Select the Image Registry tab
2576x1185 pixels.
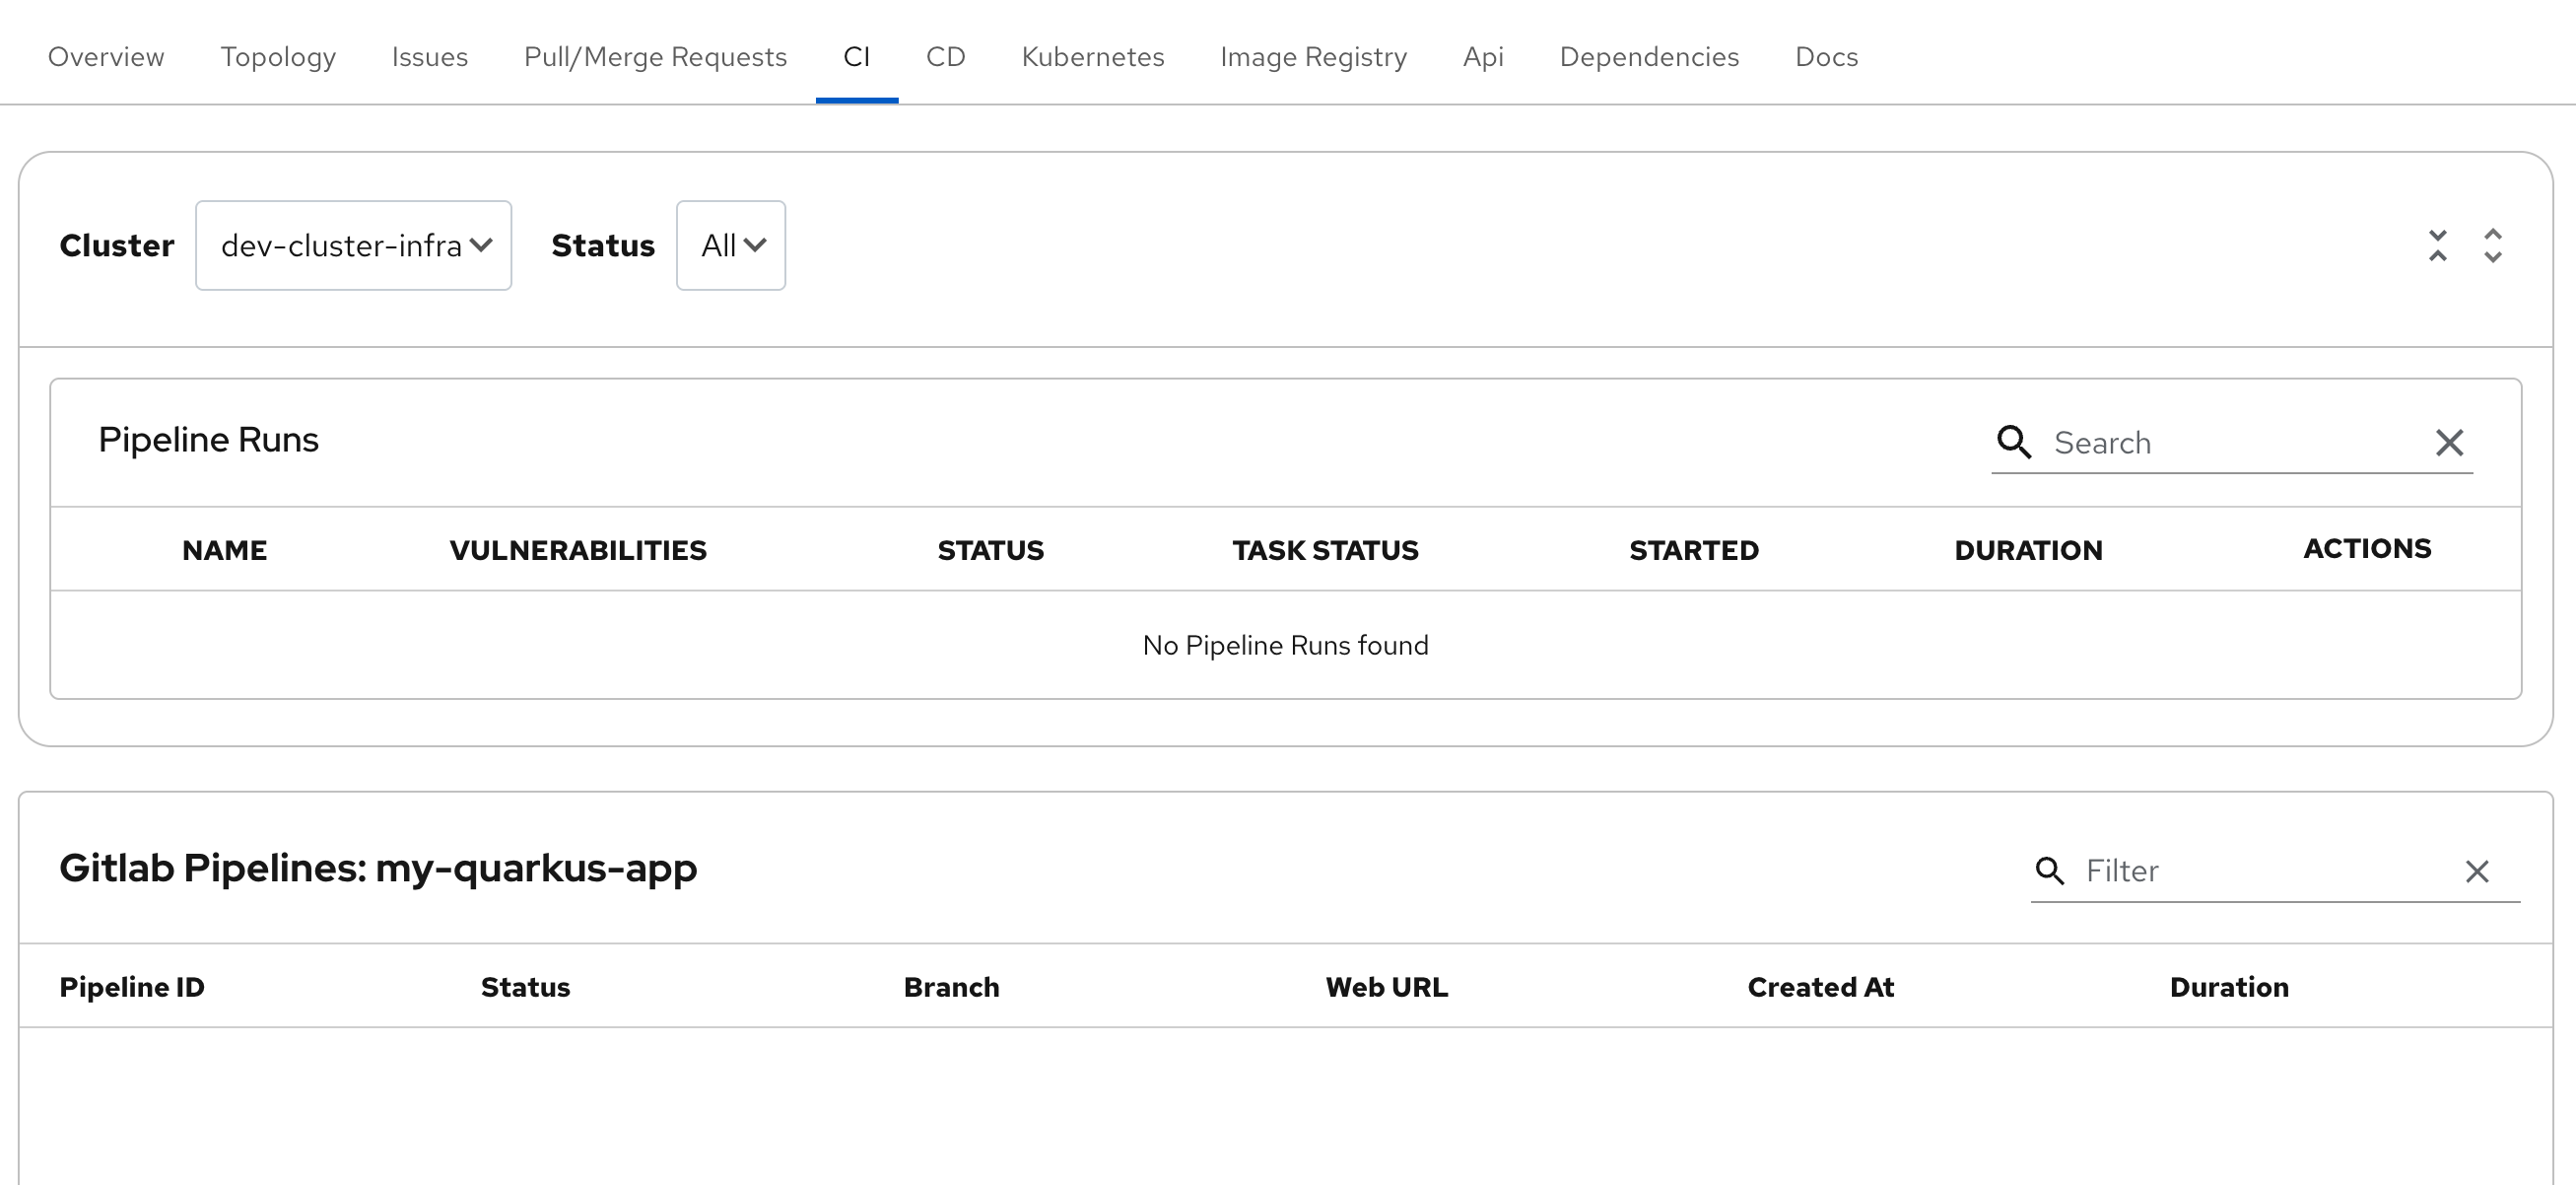[1313, 57]
